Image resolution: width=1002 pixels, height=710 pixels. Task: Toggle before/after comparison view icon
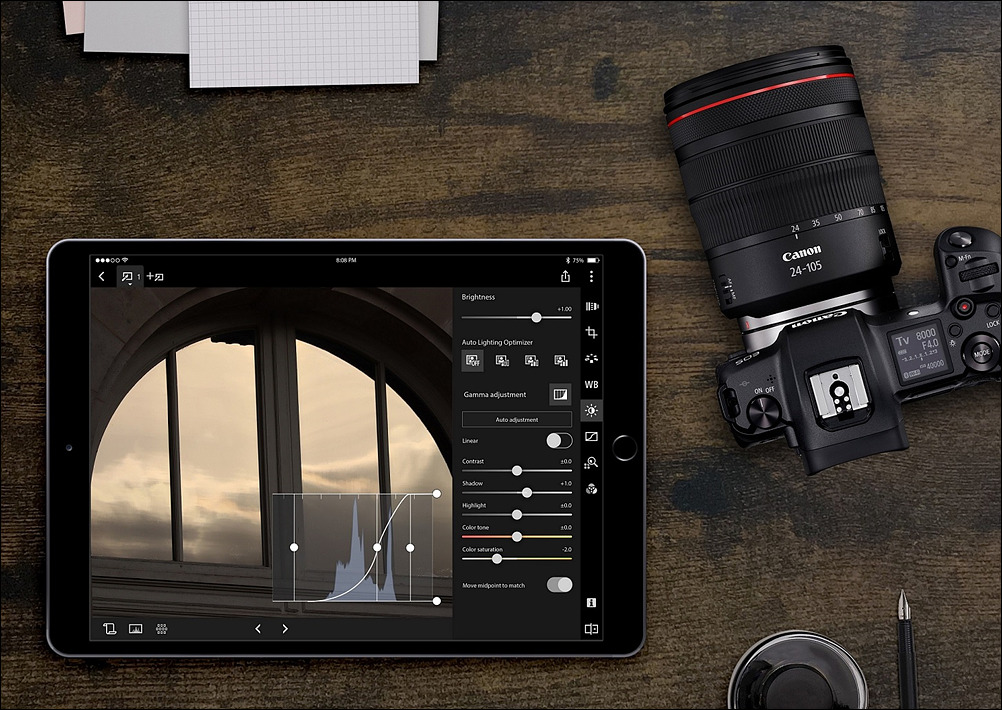591,629
